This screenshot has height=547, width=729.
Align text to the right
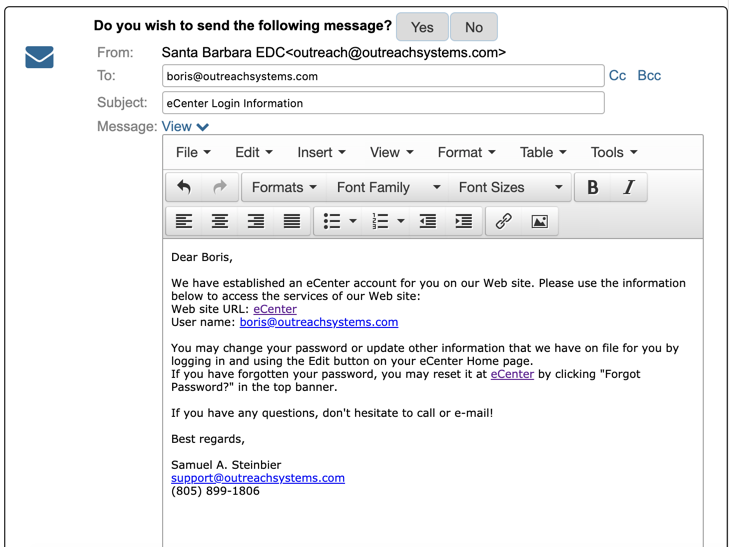(256, 221)
